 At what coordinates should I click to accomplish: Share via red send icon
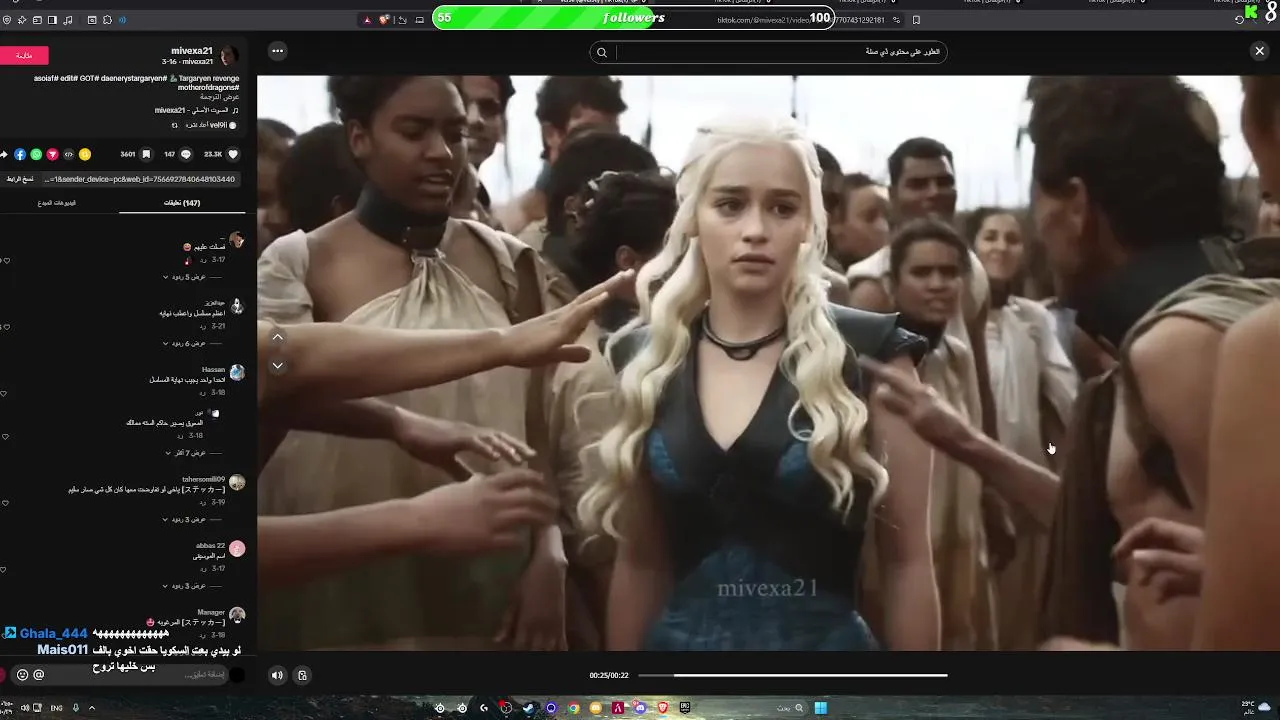pyautogui.click(x=52, y=154)
